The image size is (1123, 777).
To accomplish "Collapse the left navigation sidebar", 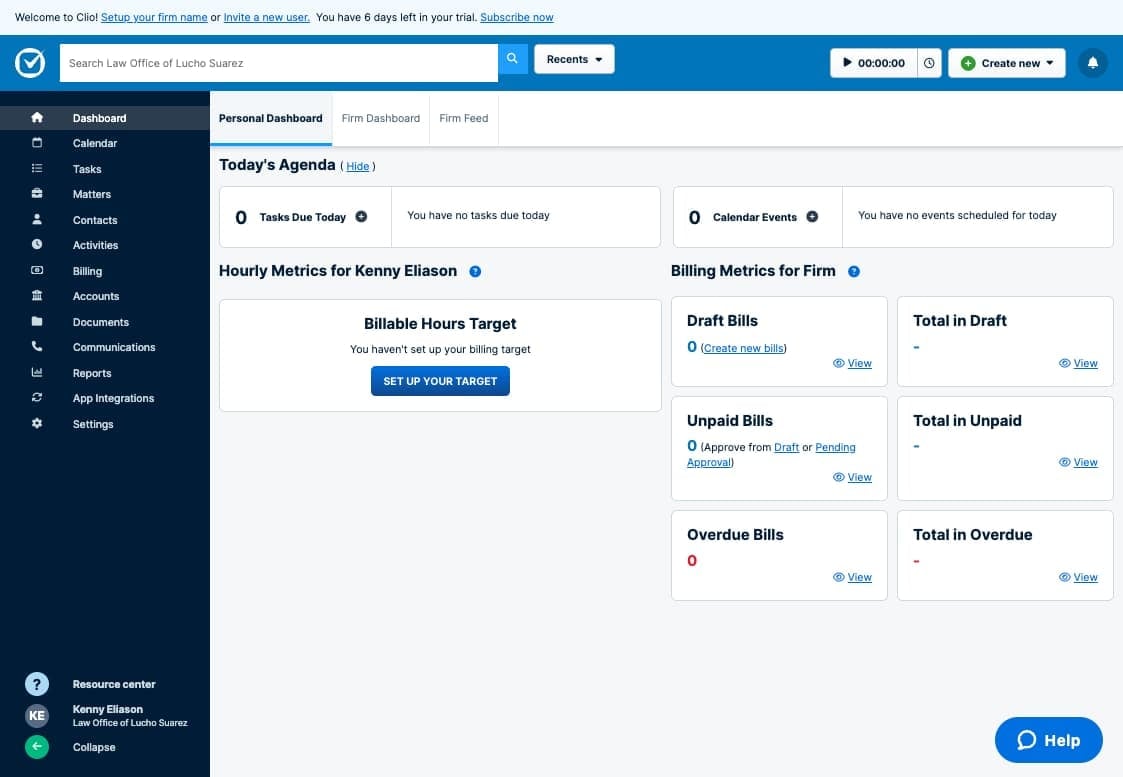I will [37, 747].
